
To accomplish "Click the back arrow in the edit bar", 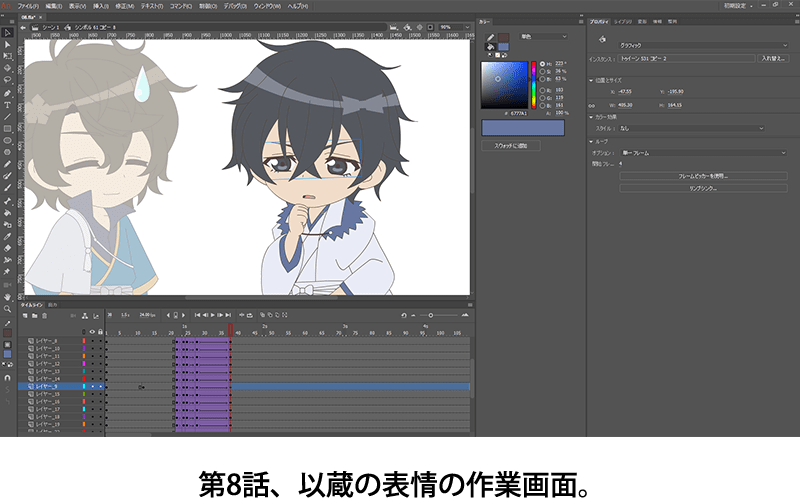I will (23, 28).
